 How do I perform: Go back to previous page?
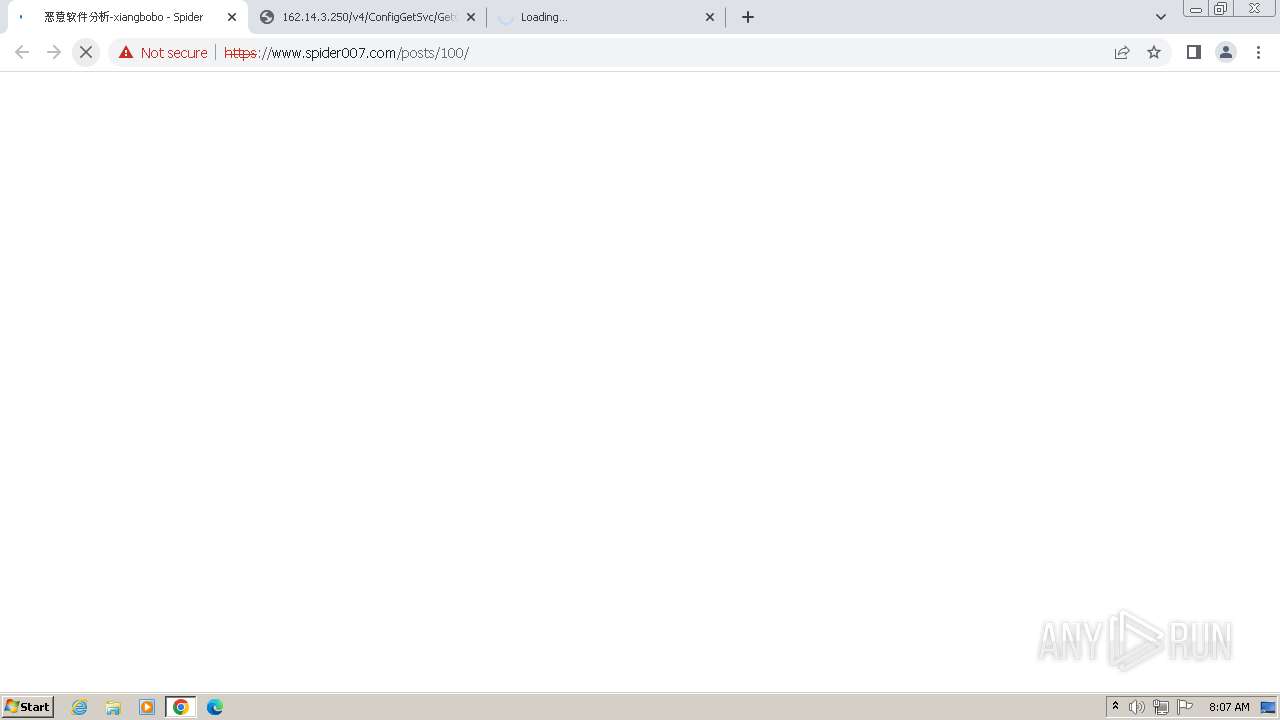click(x=22, y=52)
